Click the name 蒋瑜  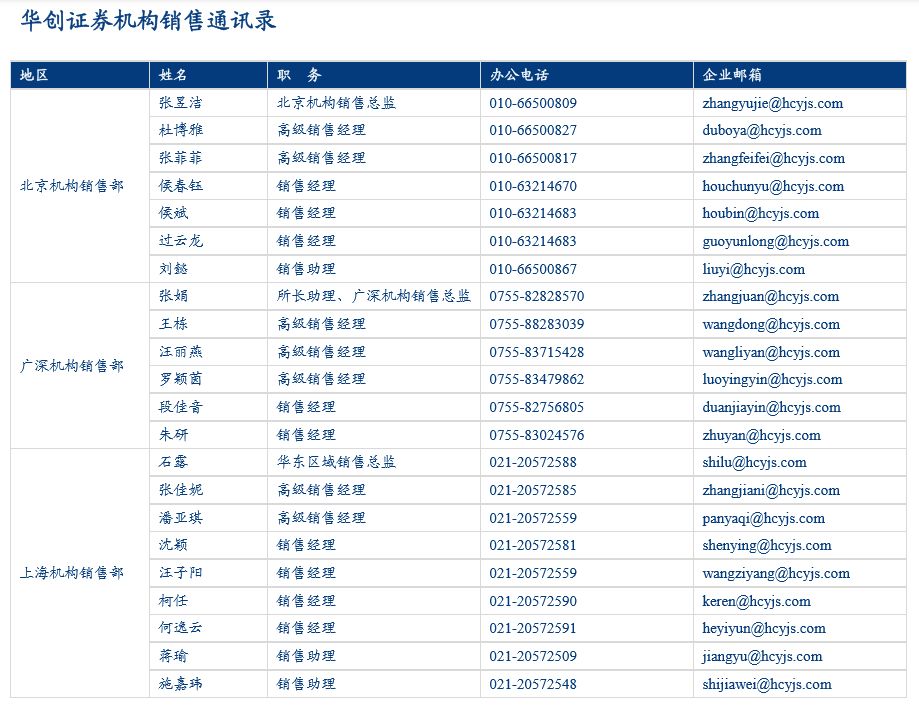173,656
